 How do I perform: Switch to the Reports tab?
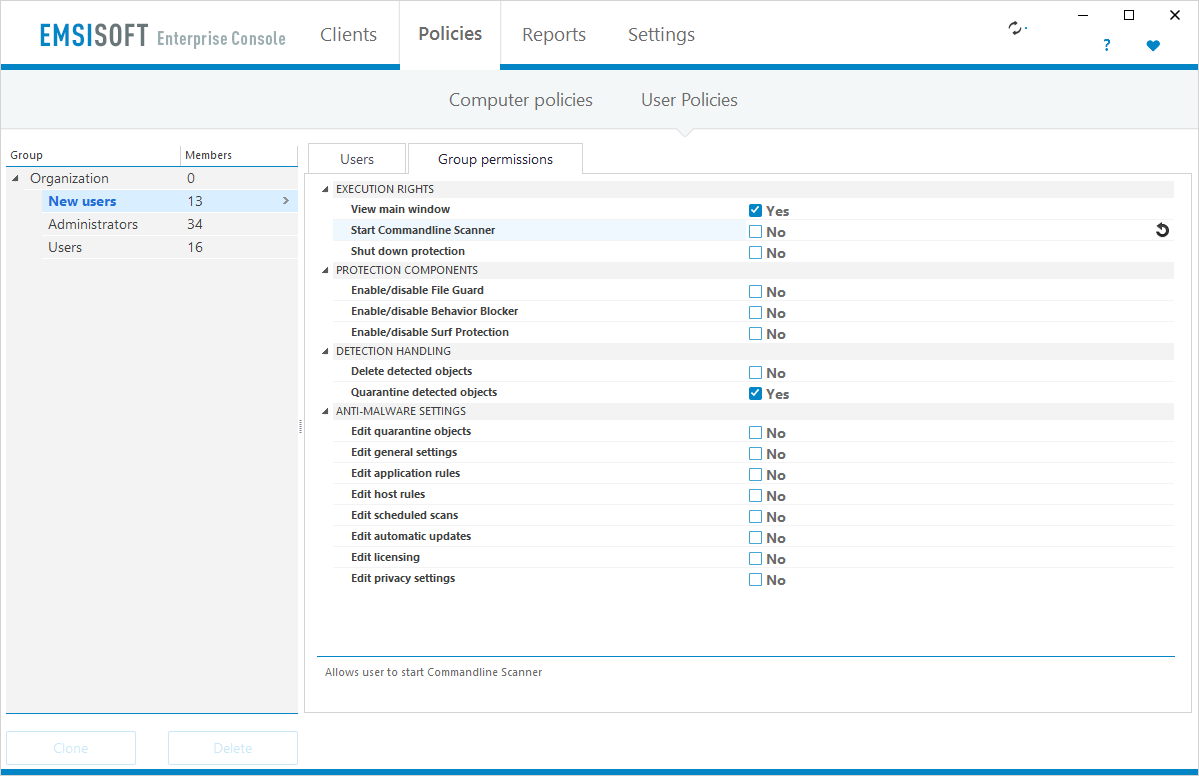coord(554,35)
